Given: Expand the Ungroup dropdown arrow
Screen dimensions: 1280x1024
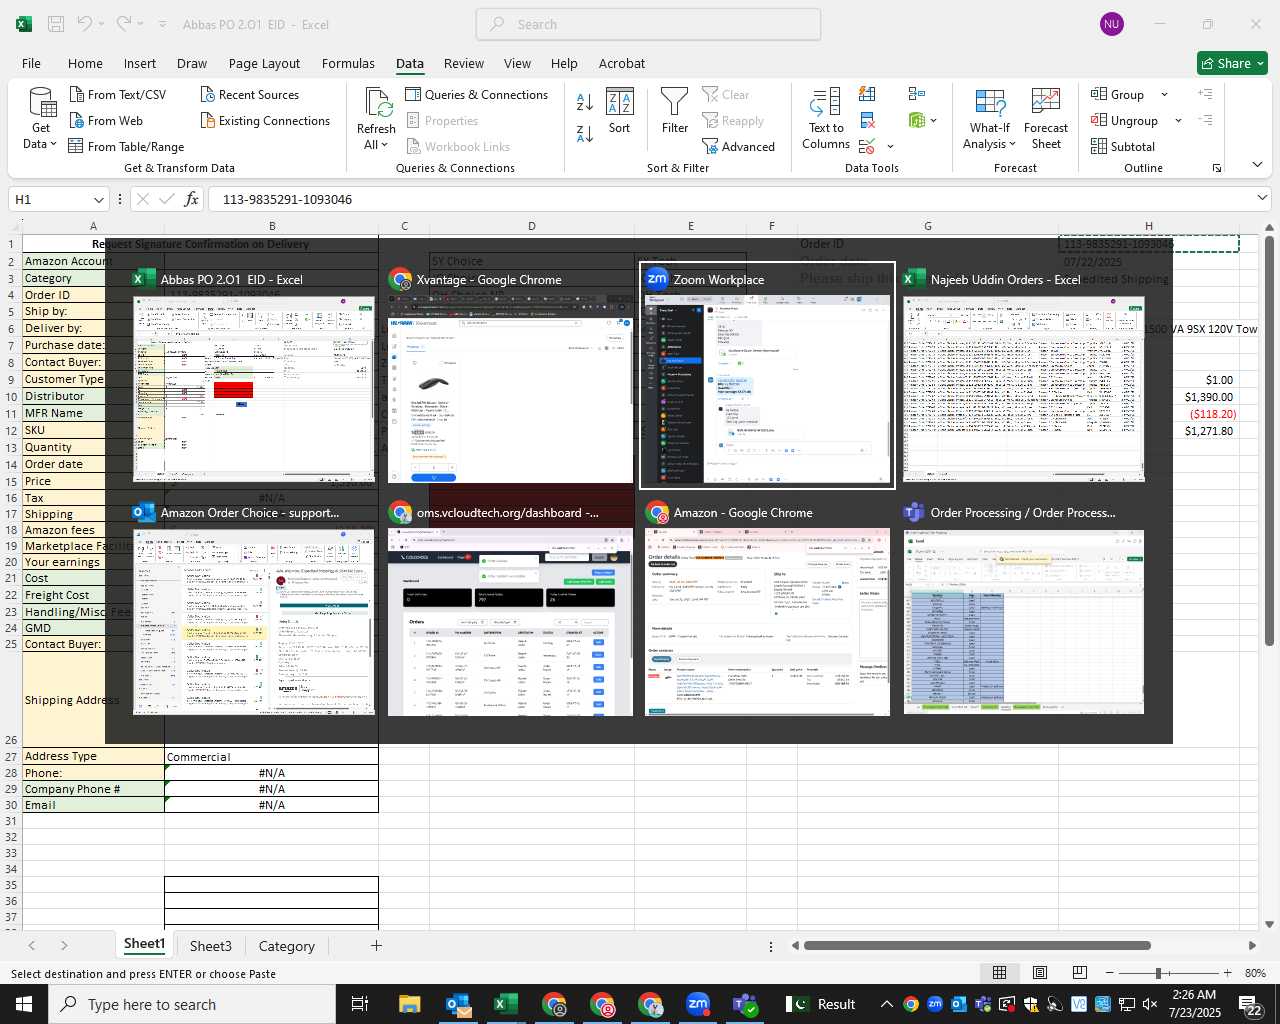Looking at the screenshot, I should [x=1178, y=120].
